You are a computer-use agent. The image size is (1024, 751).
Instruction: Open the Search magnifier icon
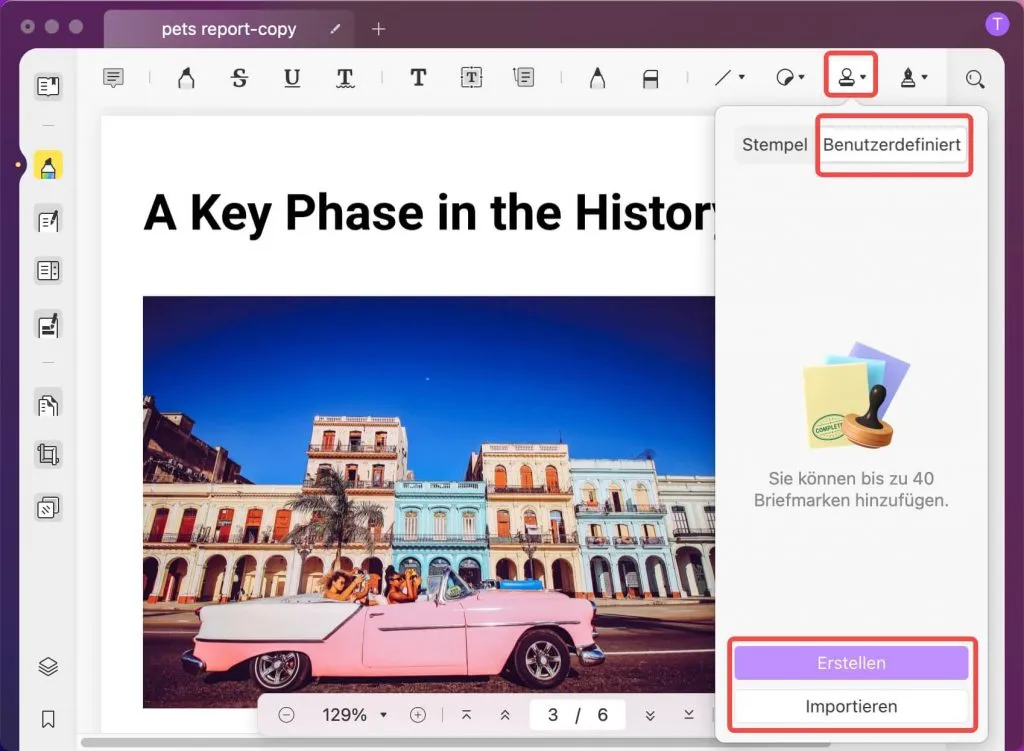[x=975, y=79]
